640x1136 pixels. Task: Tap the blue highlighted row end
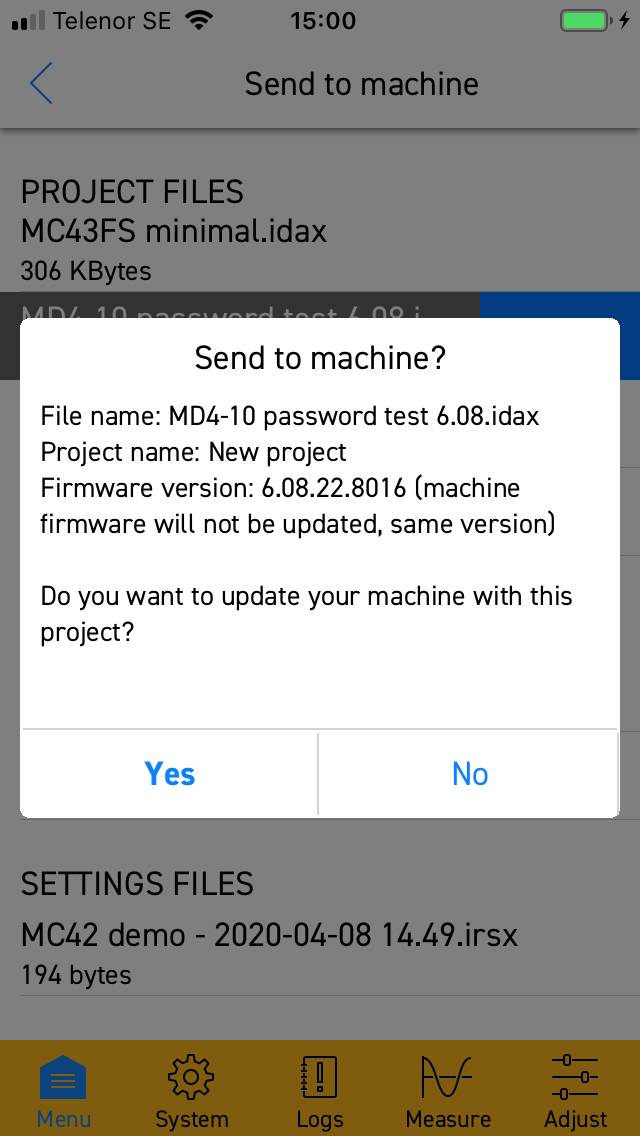pos(560,306)
